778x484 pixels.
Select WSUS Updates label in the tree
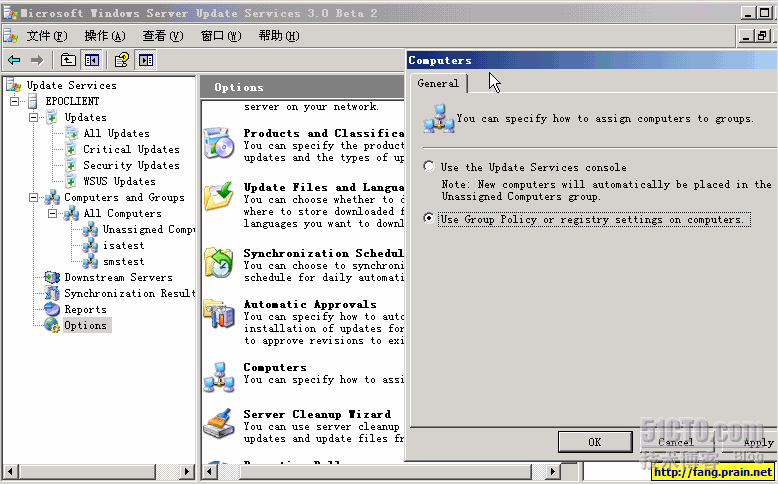(119, 181)
